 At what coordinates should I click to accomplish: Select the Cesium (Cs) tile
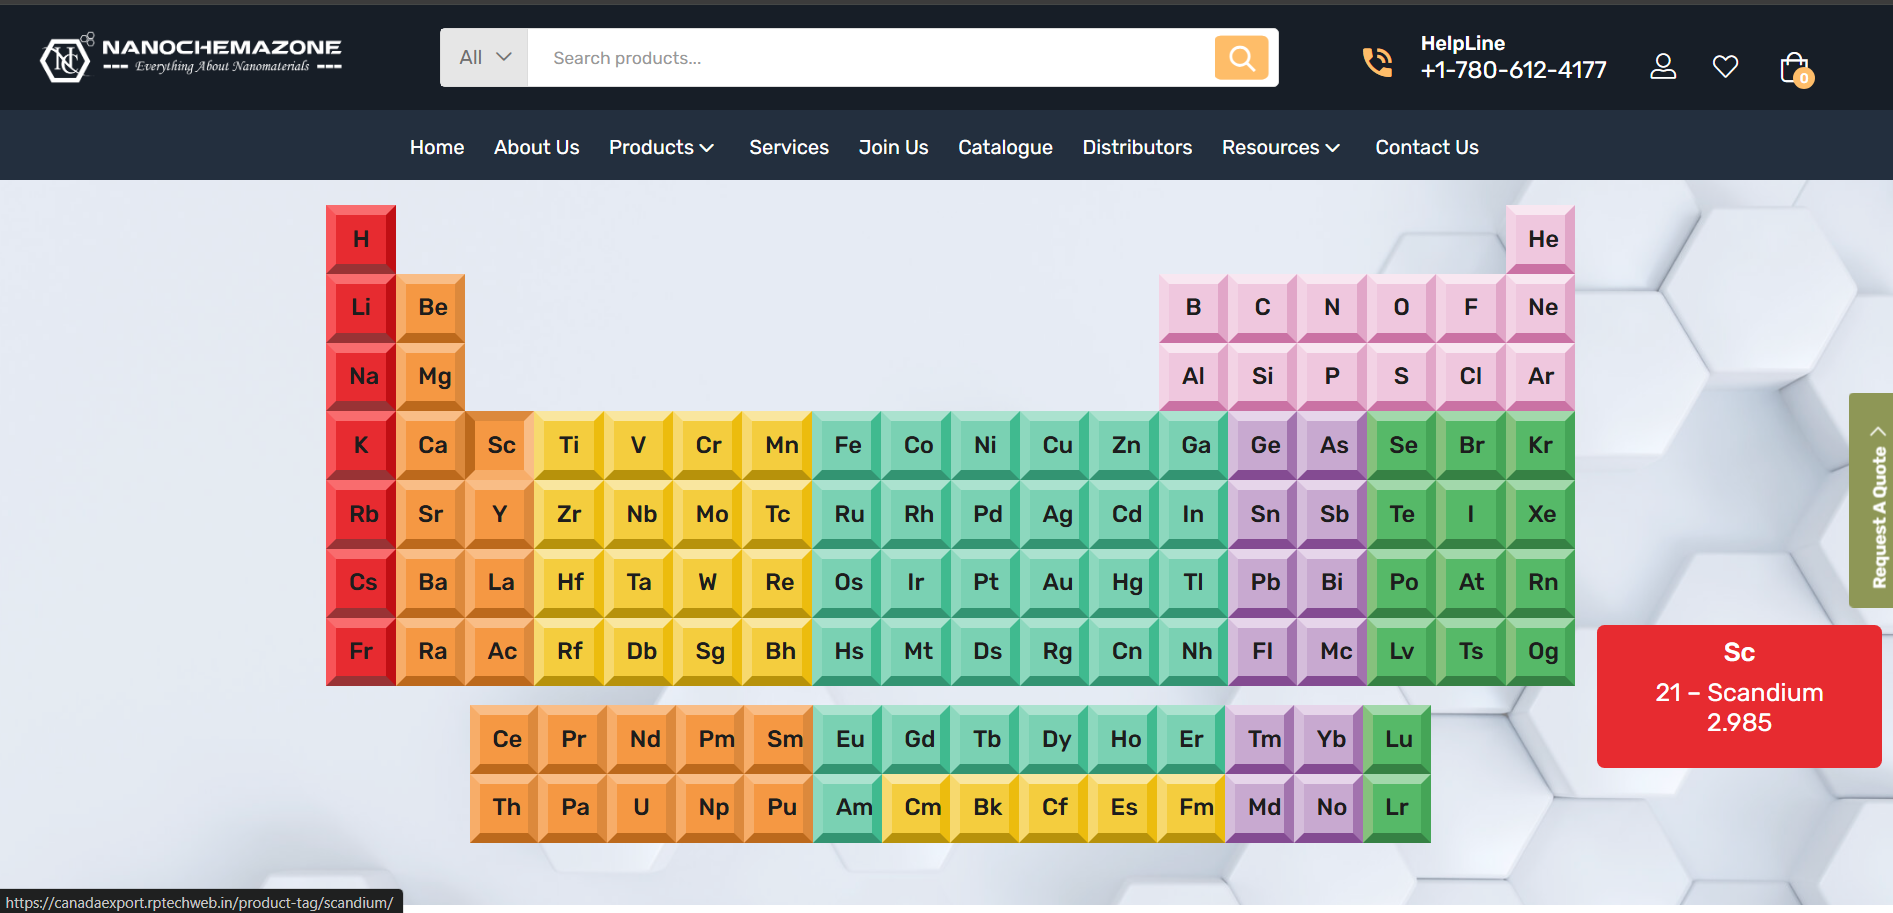pos(361,583)
